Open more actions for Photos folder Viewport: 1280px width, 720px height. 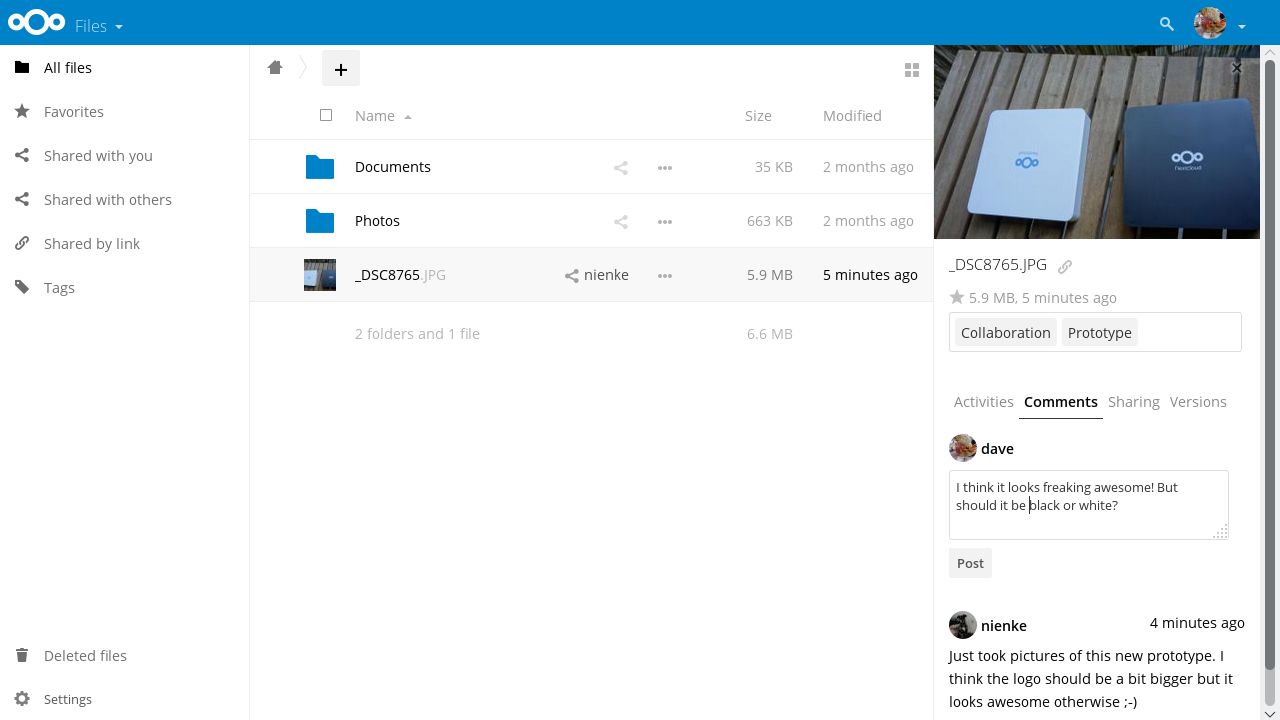coord(664,222)
